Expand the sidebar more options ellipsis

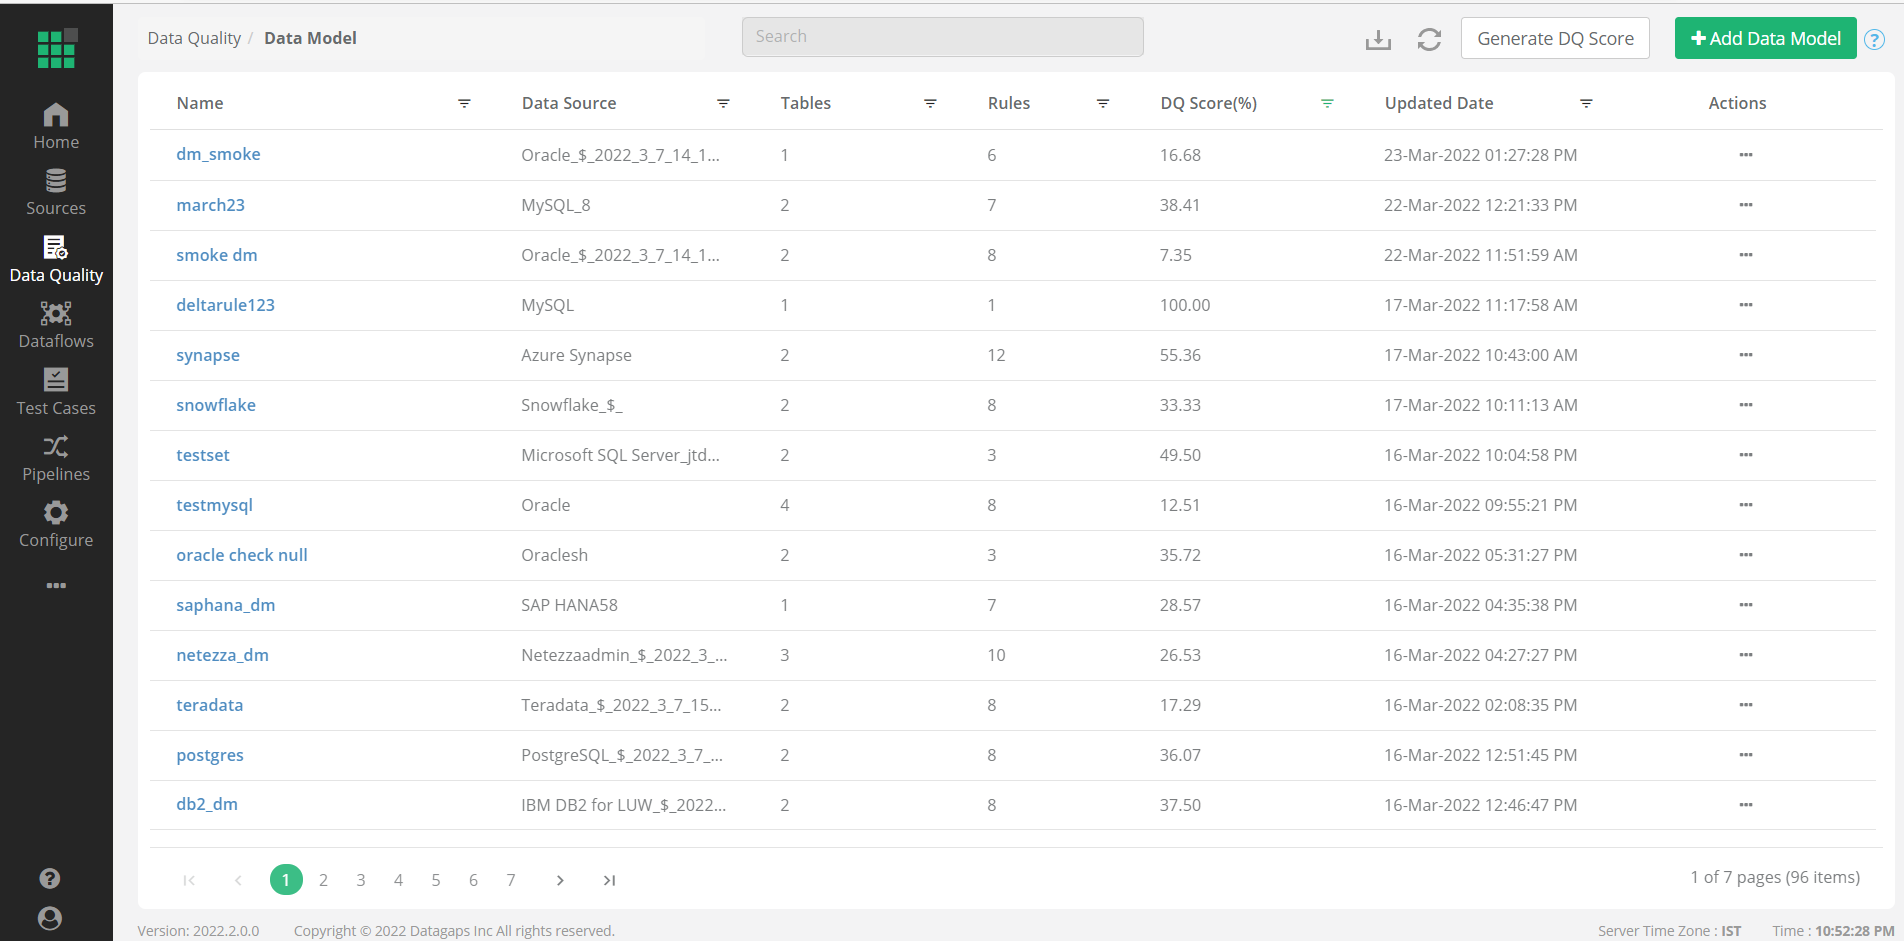(56, 586)
